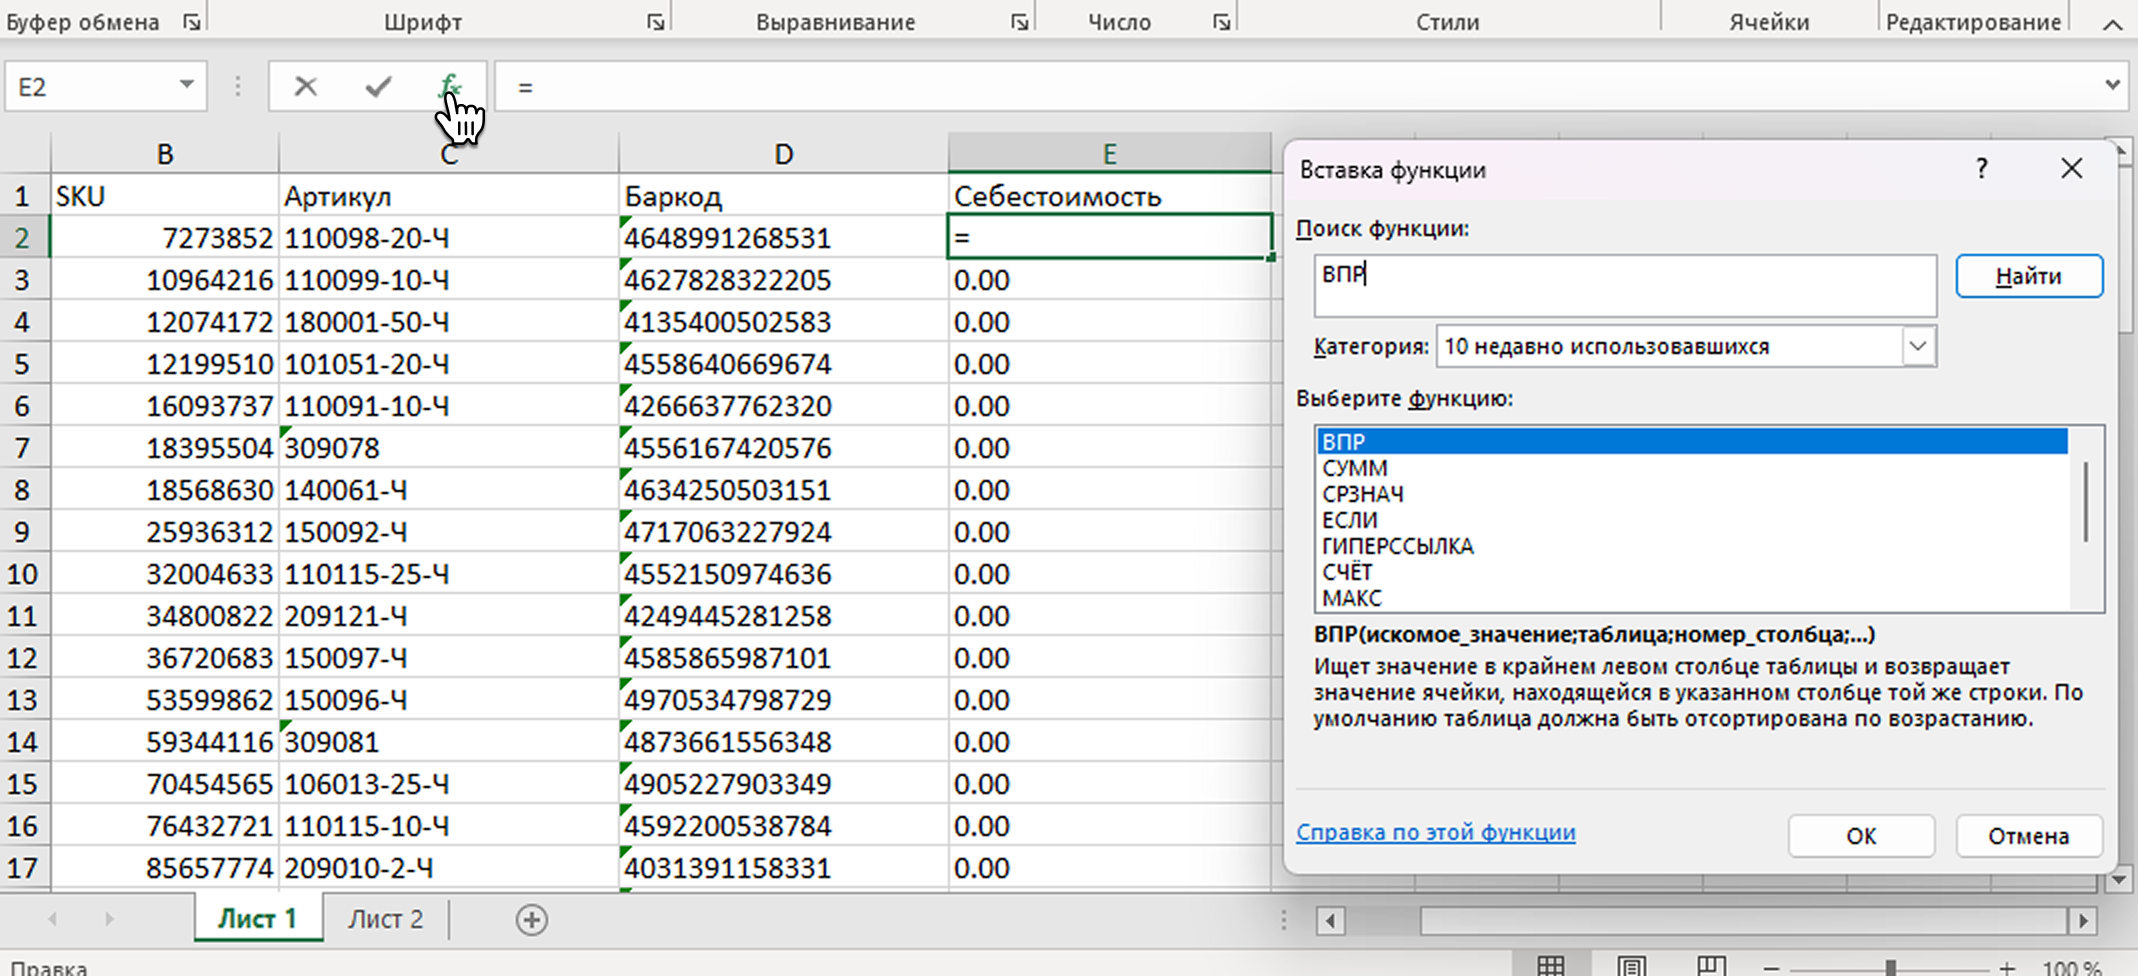Switch to Page Layout view icon

click(1631, 966)
